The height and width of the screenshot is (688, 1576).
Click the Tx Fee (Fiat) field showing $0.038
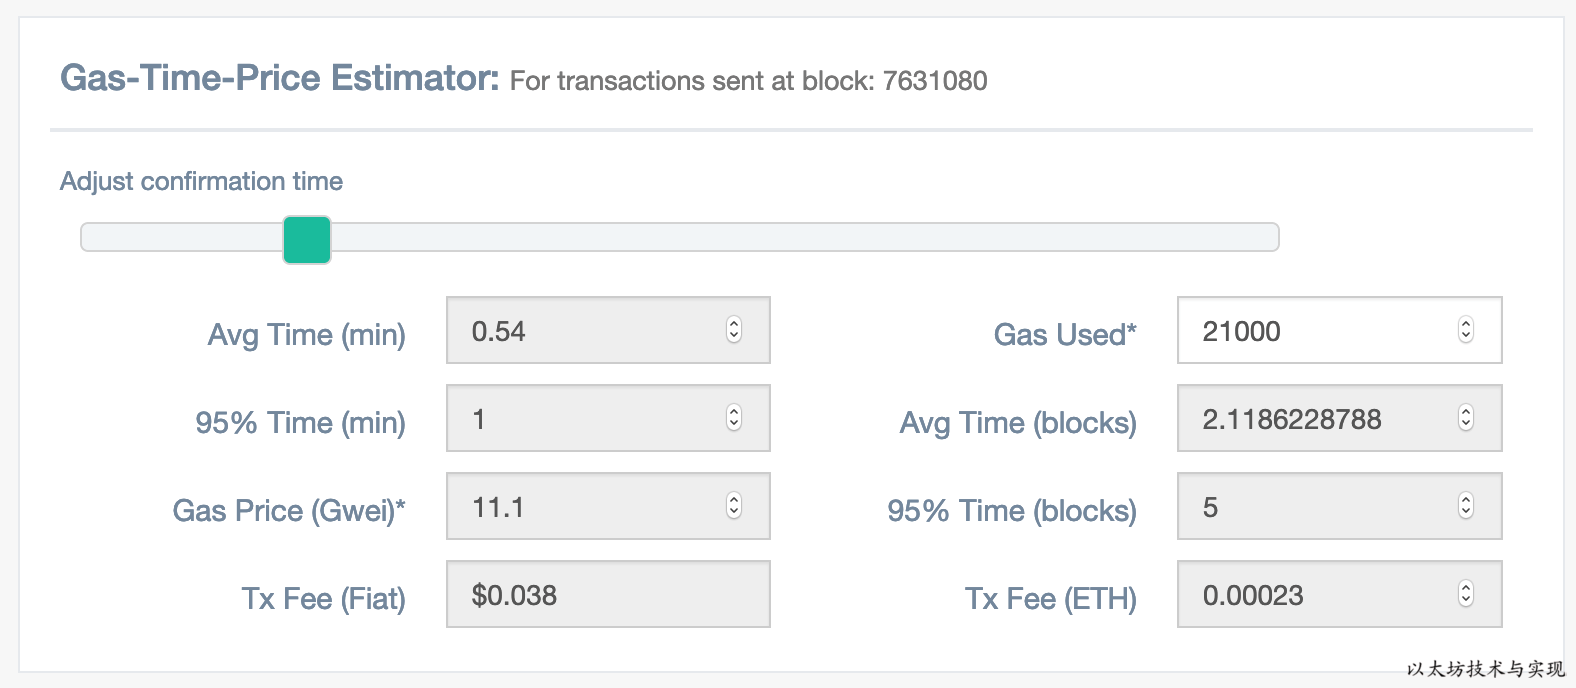pyautogui.click(x=607, y=595)
